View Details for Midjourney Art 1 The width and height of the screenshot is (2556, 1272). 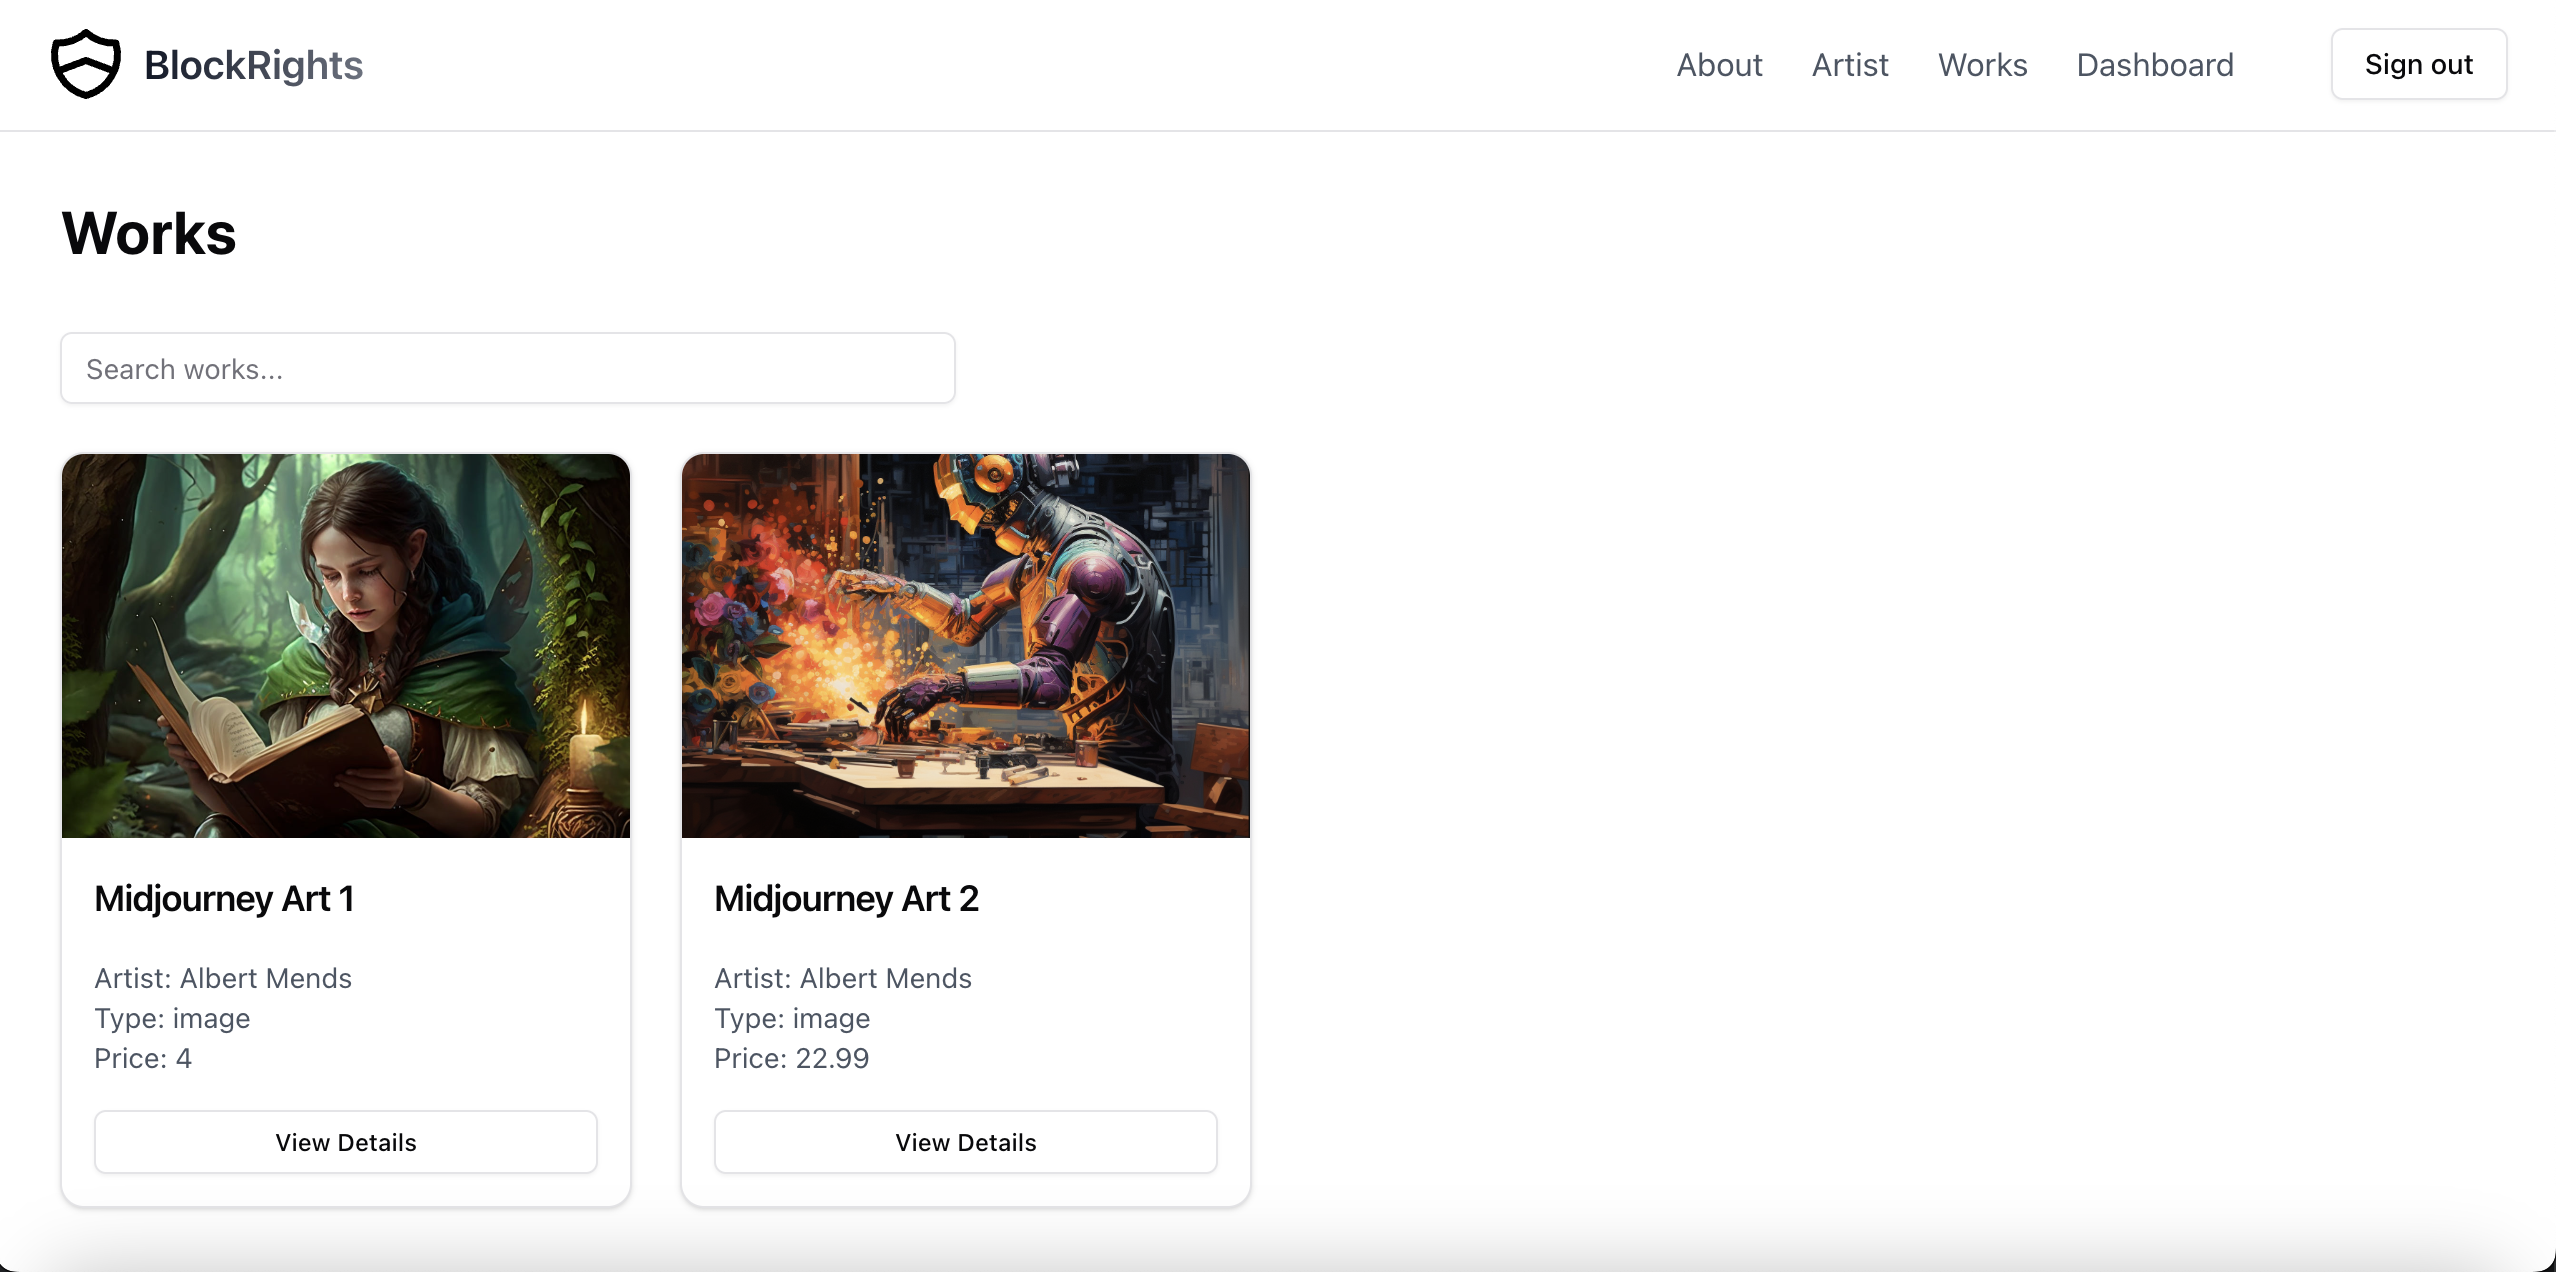coord(346,1142)
